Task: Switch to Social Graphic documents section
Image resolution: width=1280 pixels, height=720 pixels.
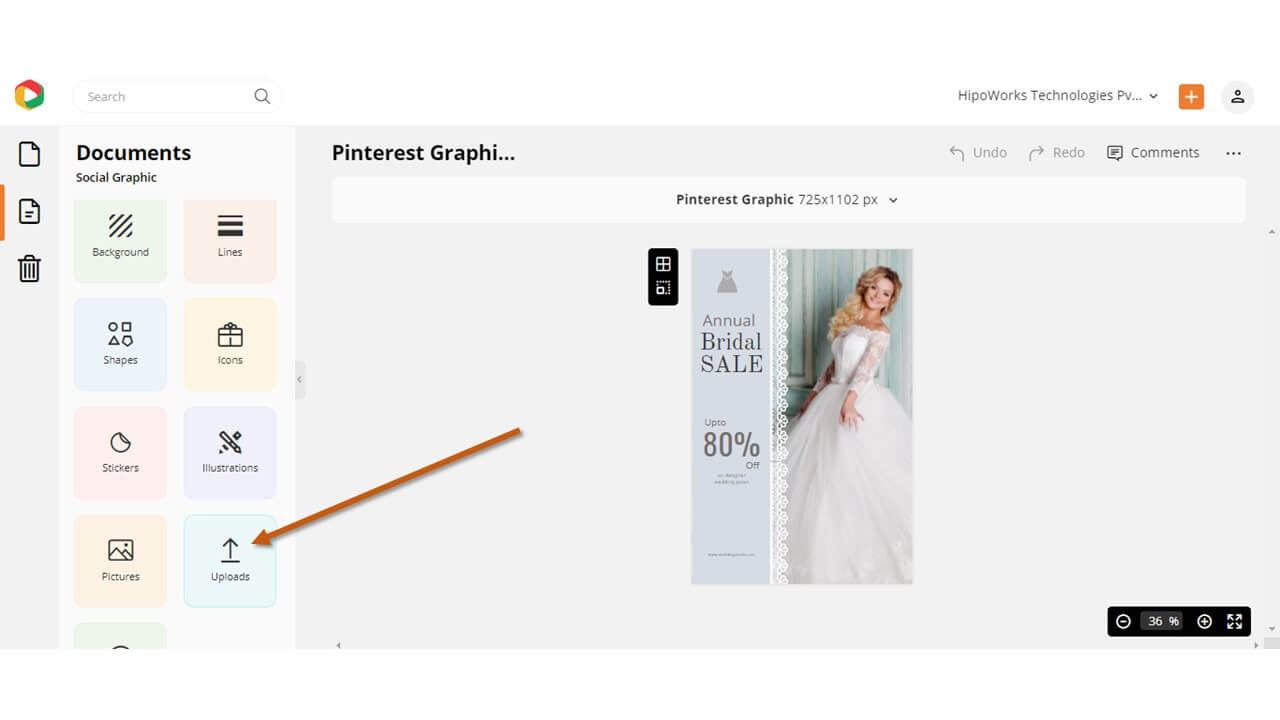Action: click(116, 177)
